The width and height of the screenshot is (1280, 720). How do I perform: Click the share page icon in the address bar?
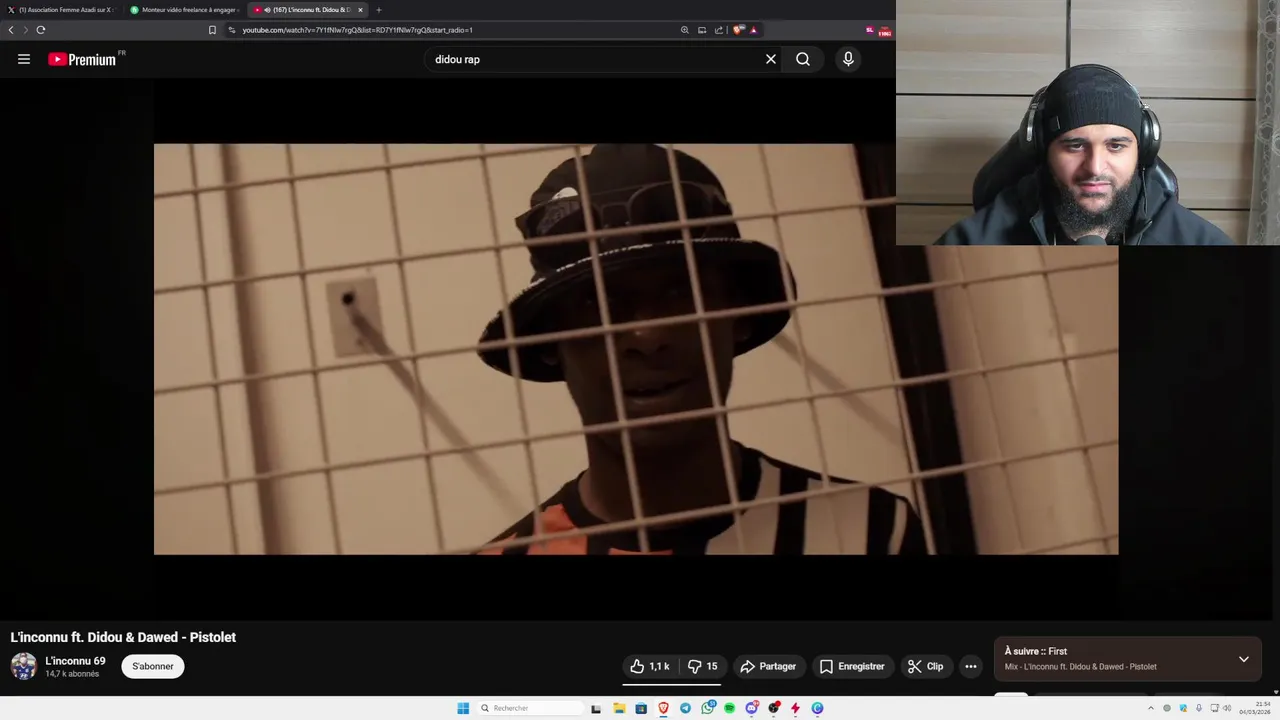point(718,30)
